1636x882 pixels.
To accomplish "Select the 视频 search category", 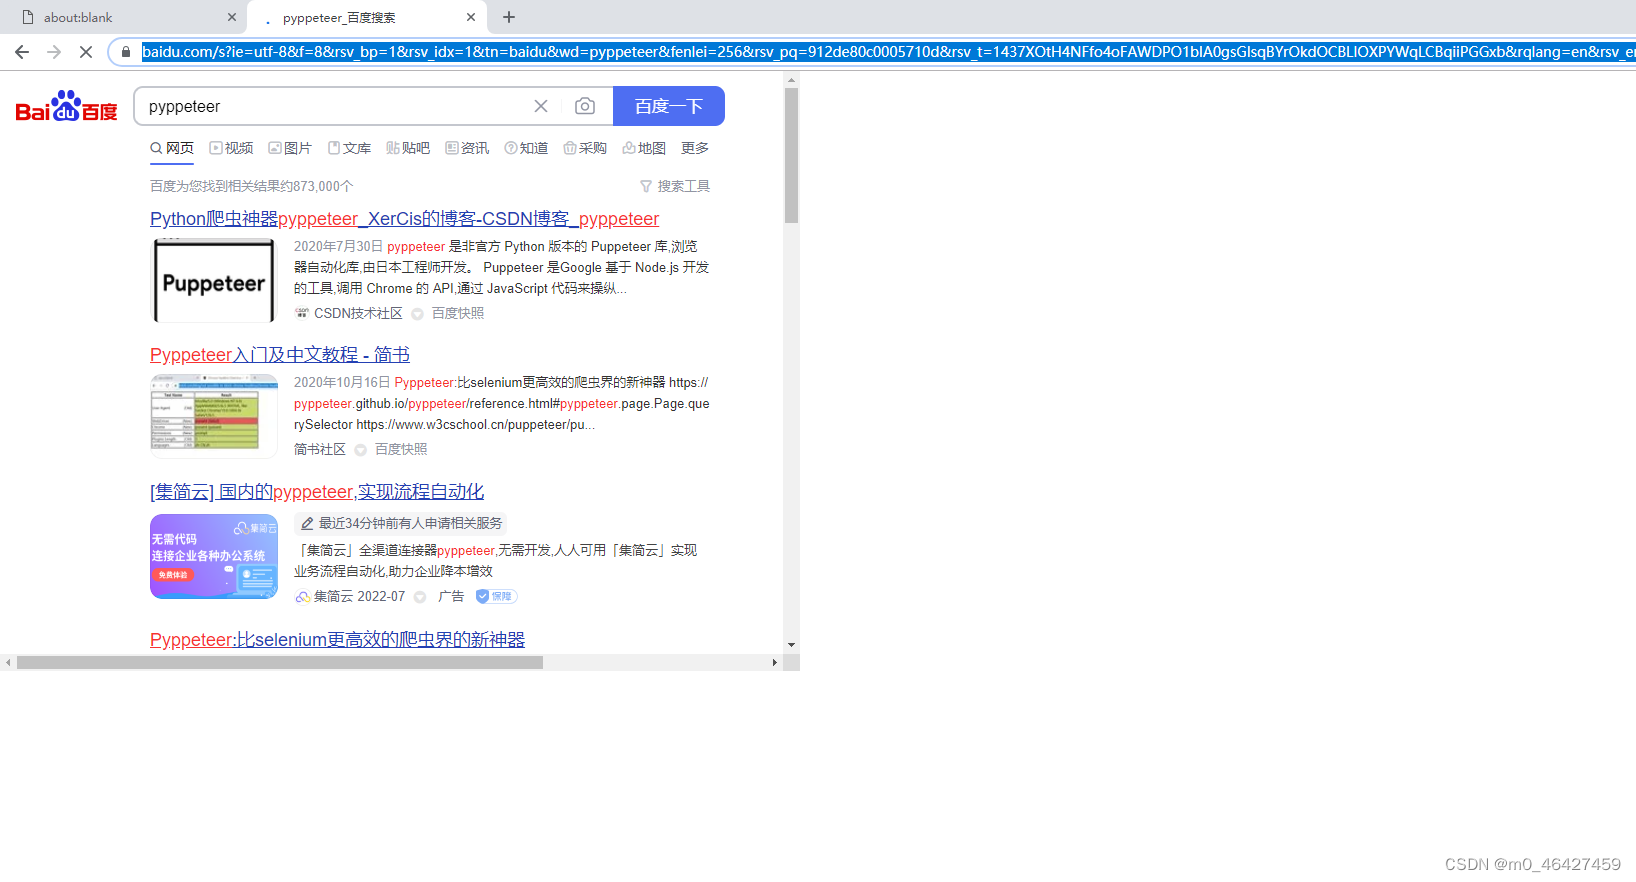I will click(231, 148).
